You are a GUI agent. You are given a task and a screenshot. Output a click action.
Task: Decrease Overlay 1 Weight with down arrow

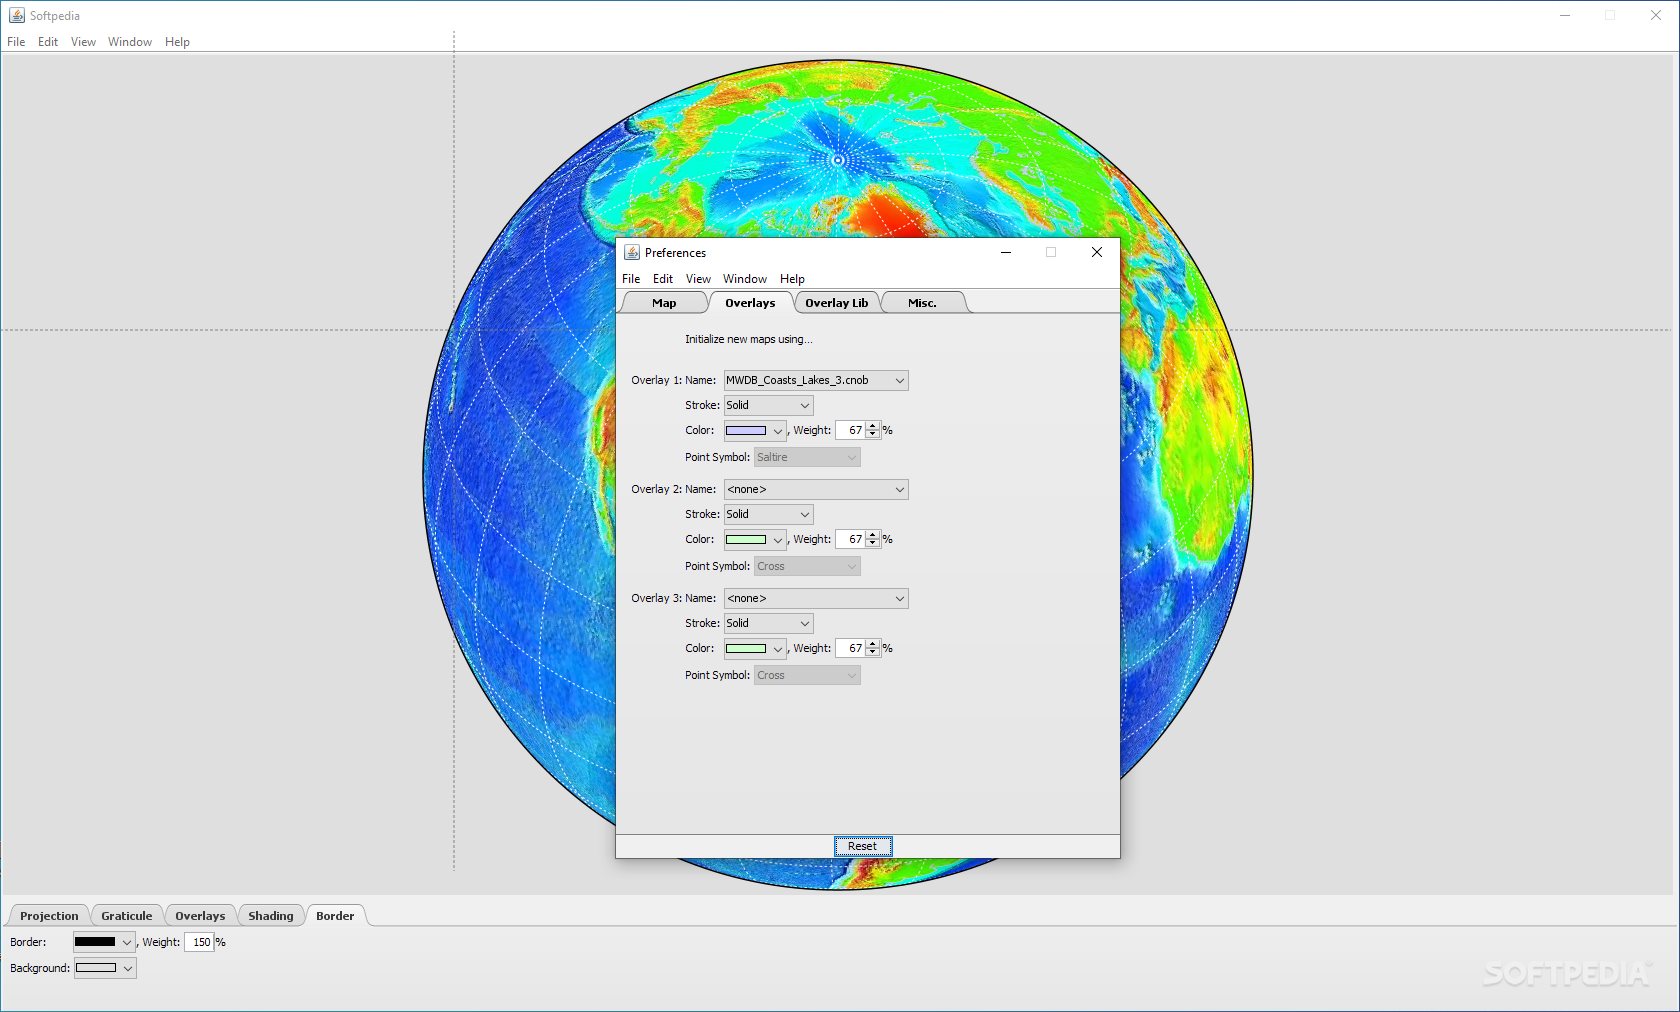pos(873,435)
